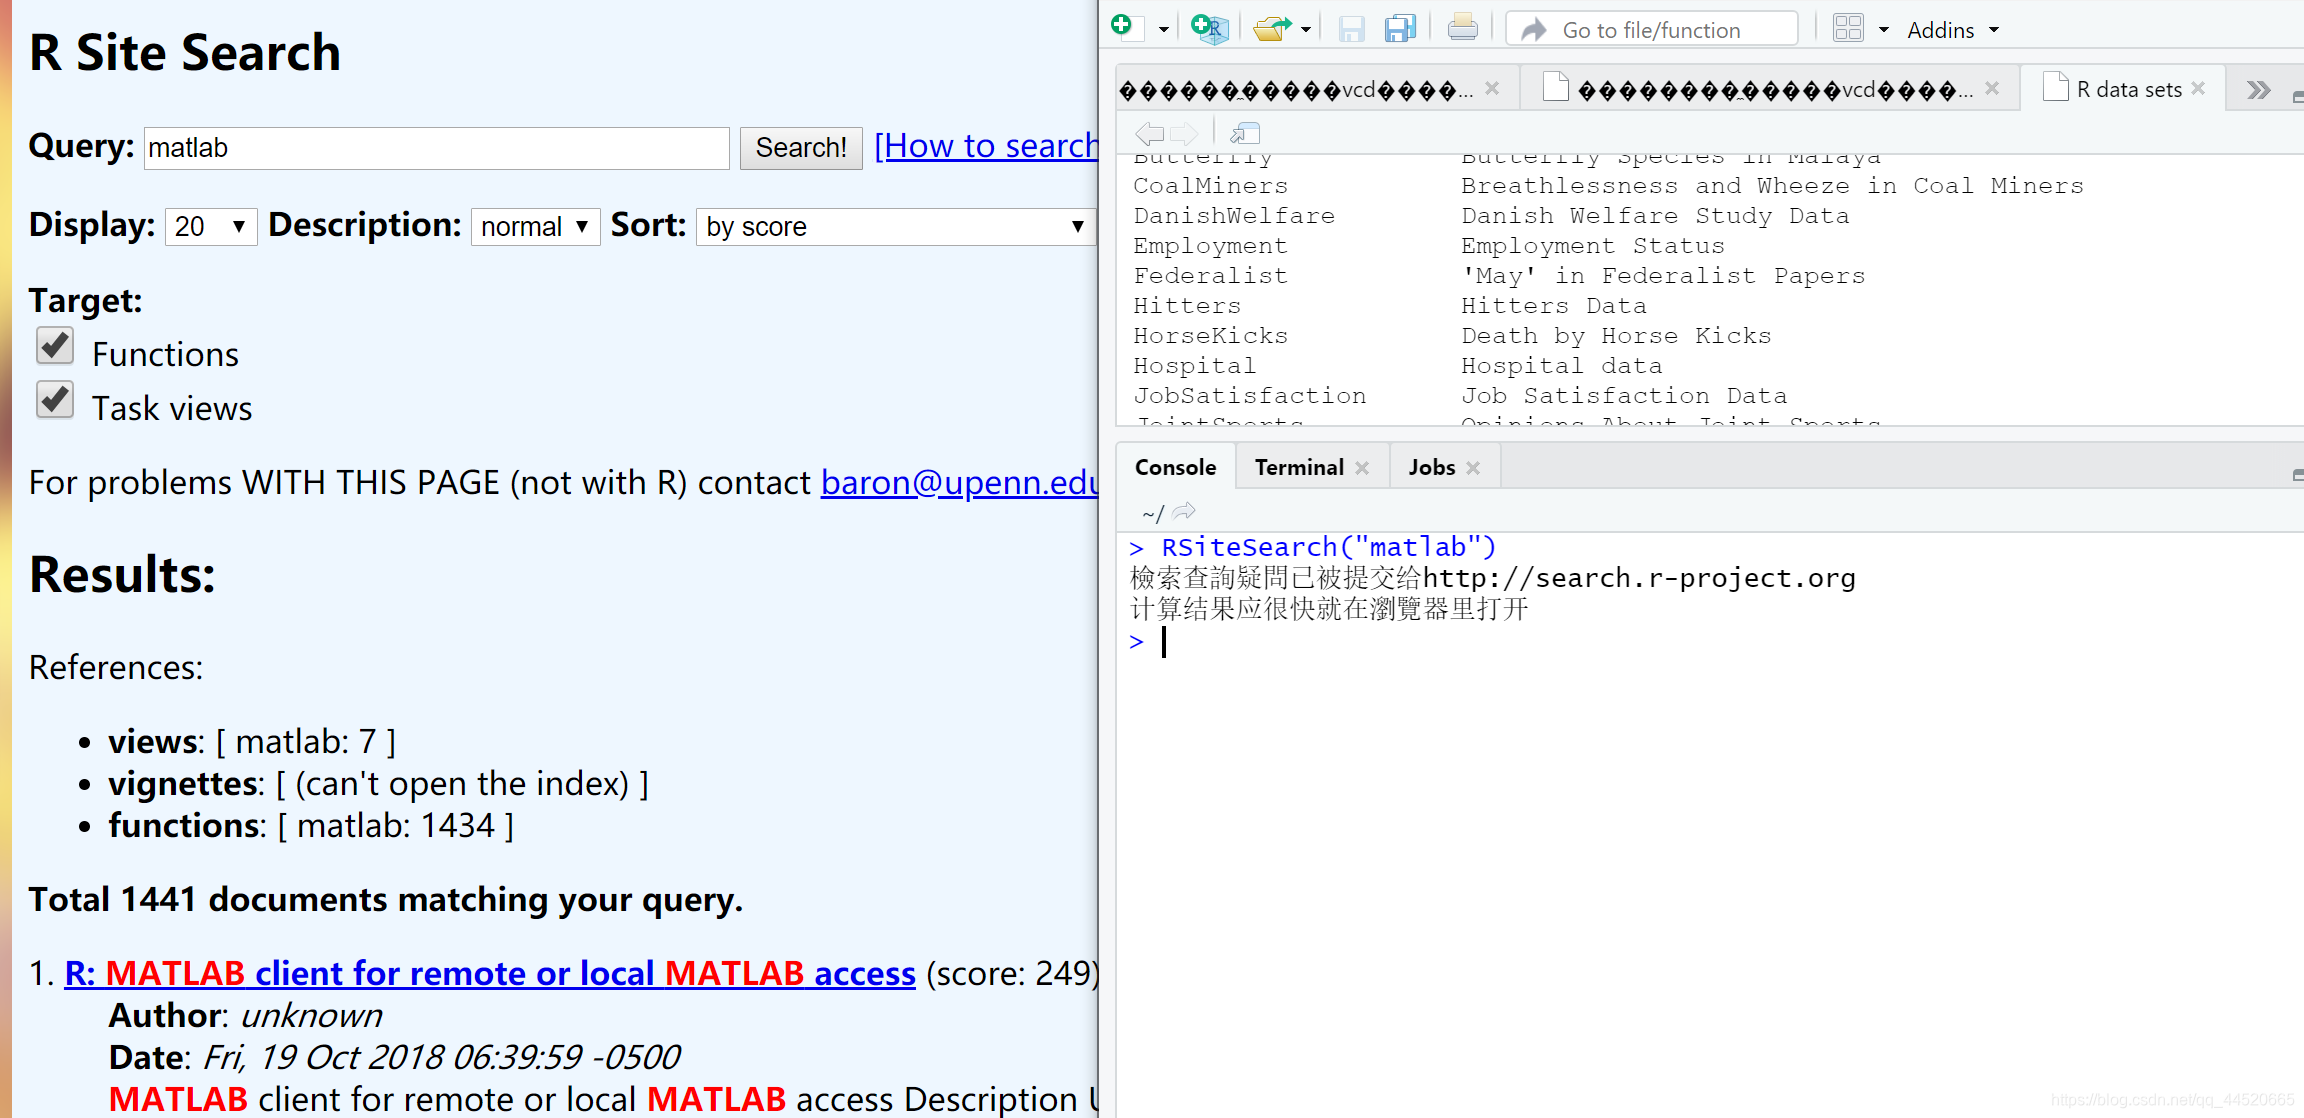Click the Employment Status description text
Screen dimensions: 2304x1118
1592,246
